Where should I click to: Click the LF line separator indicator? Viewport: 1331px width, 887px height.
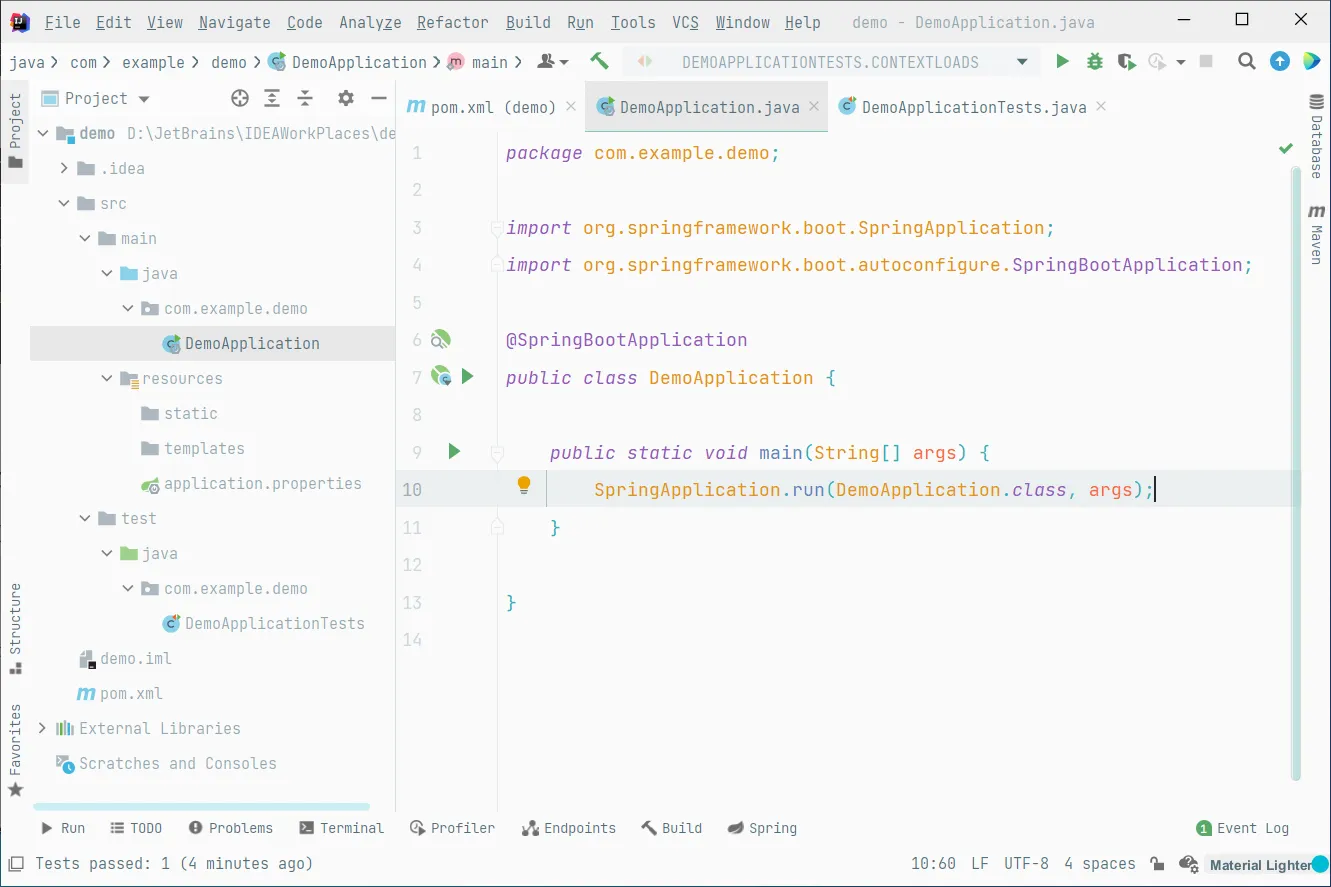(x=979, y=863)
